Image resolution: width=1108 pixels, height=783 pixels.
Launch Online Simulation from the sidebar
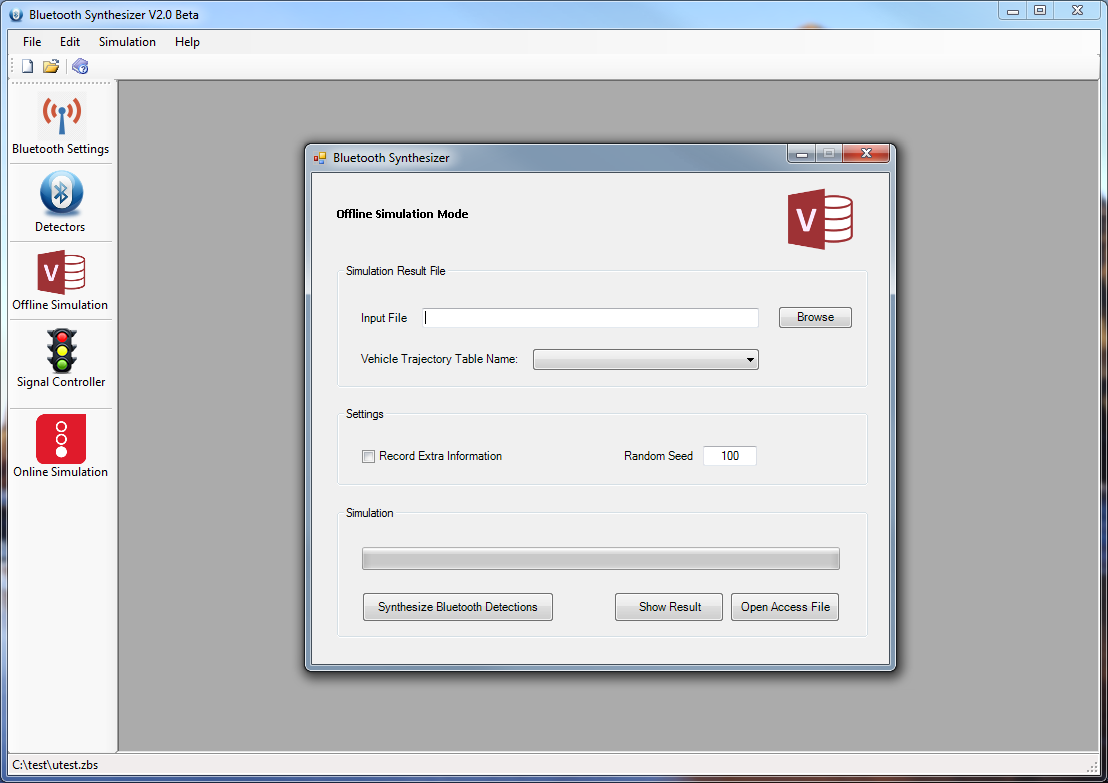61,446
